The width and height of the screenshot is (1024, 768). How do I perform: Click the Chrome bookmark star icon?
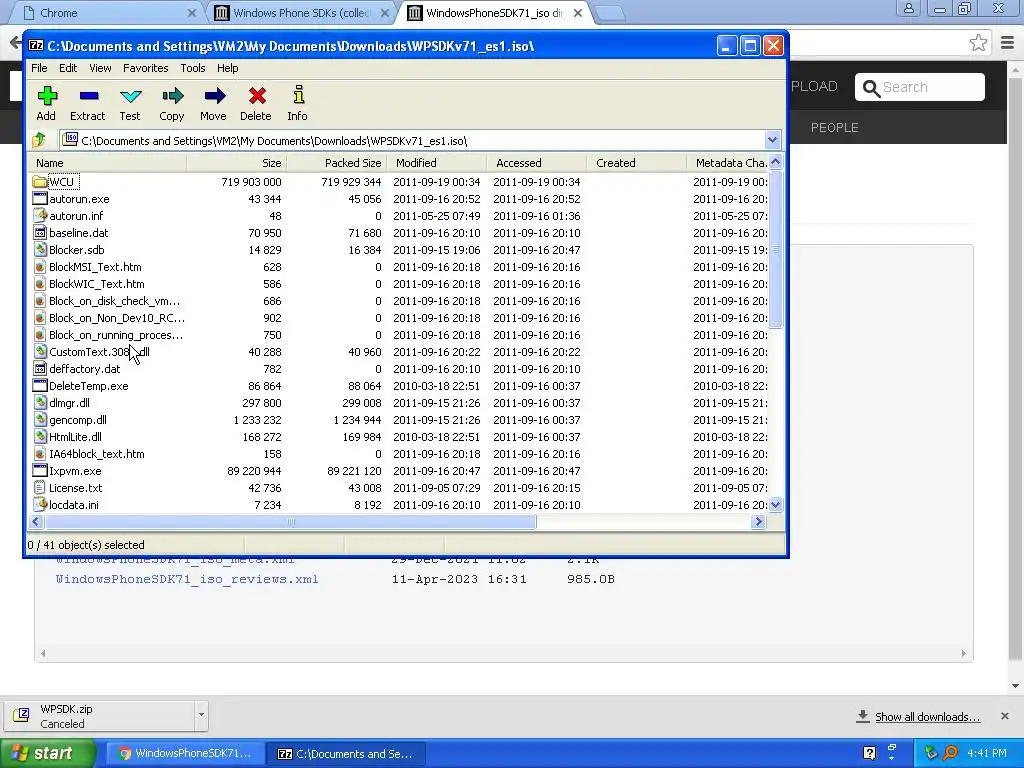coord(978,43)
